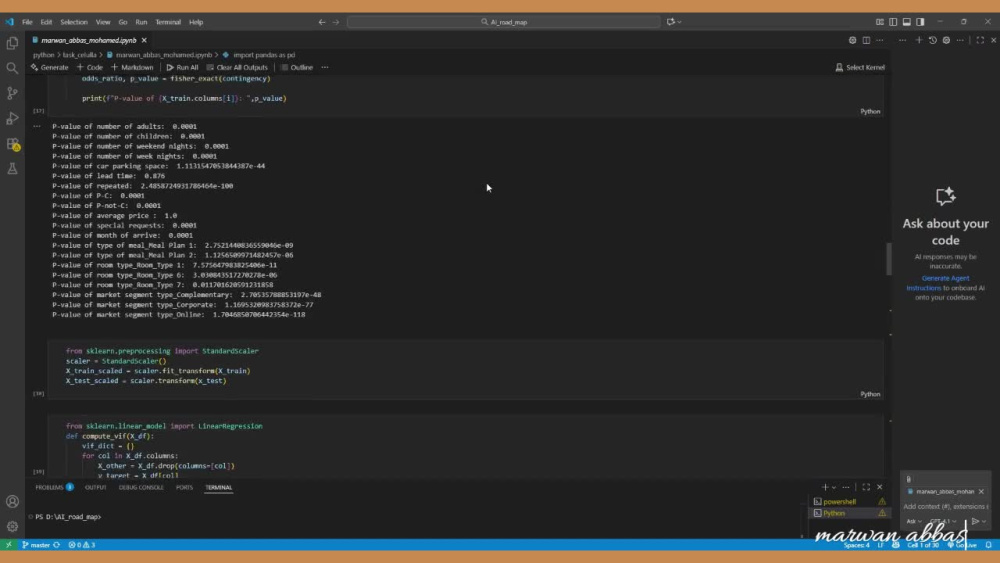Open the Search view in the activity bar
1000x563 pixels.
point(12,68)
